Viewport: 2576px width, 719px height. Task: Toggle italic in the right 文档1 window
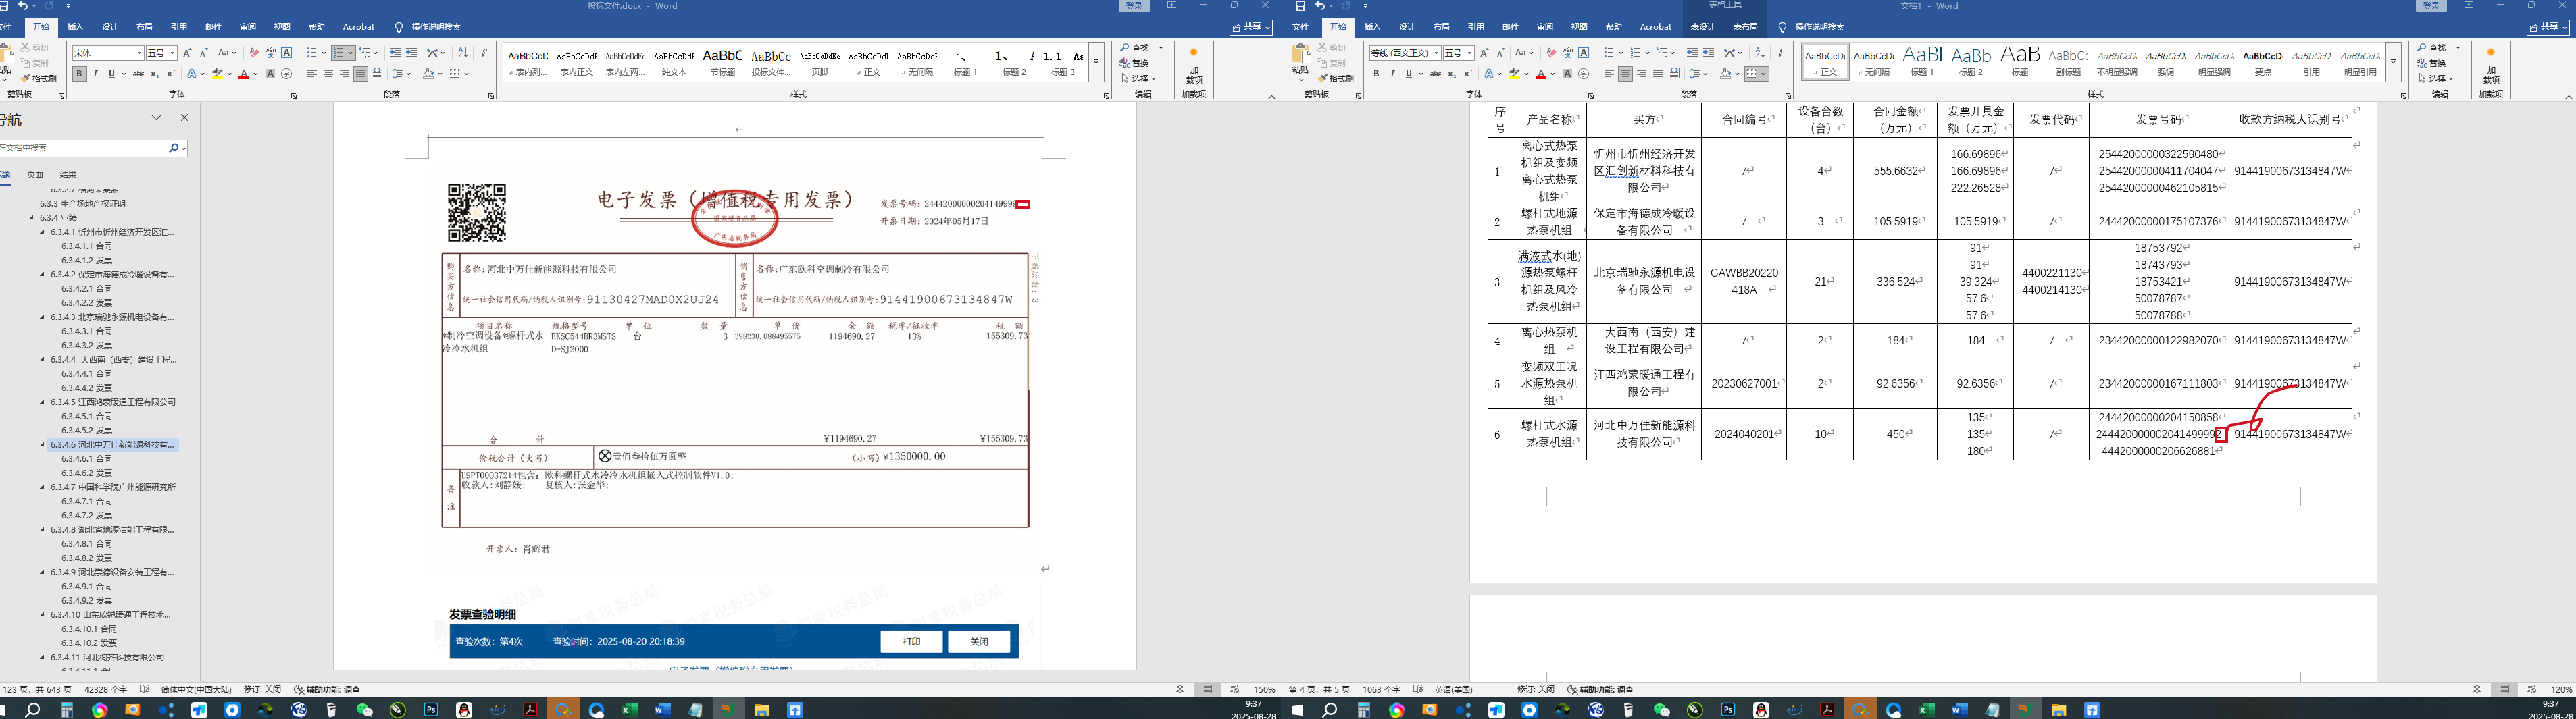(1392, 74)
